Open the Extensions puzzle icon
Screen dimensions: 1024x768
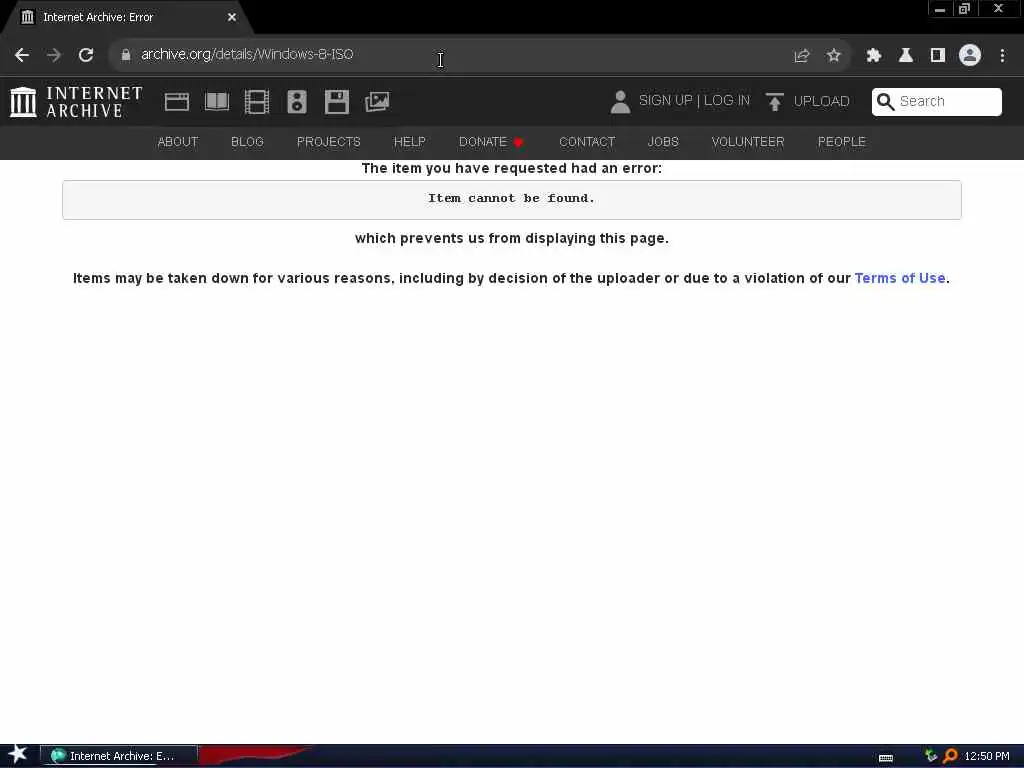[x=874, y=56]
